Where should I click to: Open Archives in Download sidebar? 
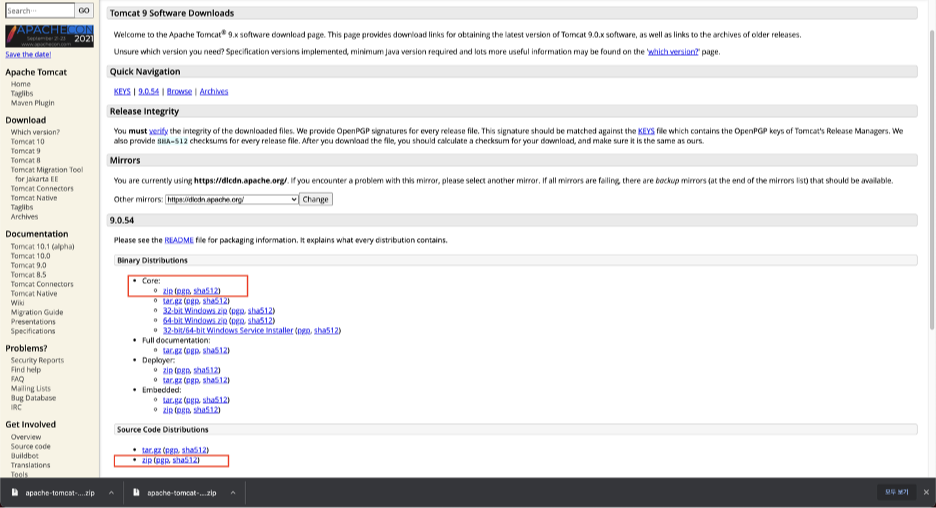click(x=24, y=217)
